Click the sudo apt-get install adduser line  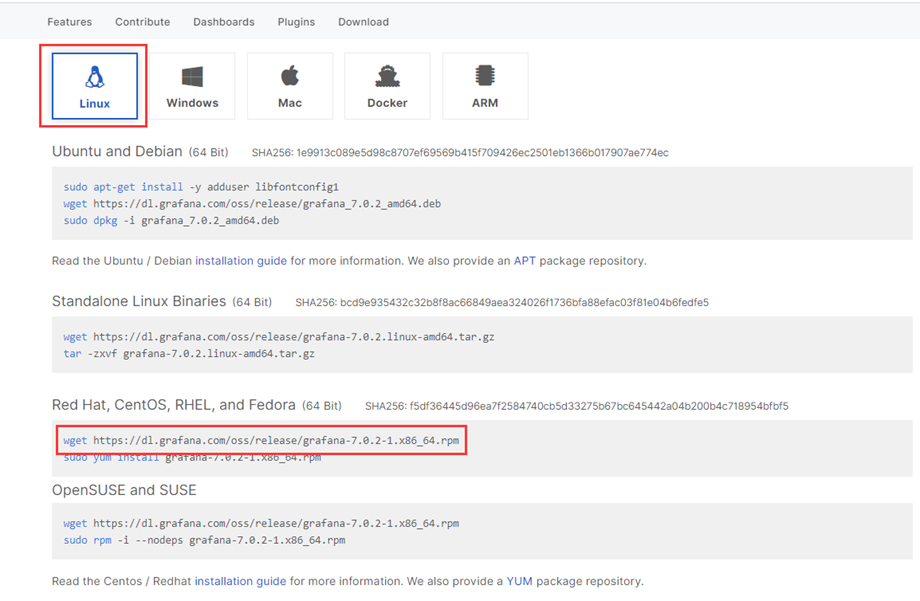[201, 187]
